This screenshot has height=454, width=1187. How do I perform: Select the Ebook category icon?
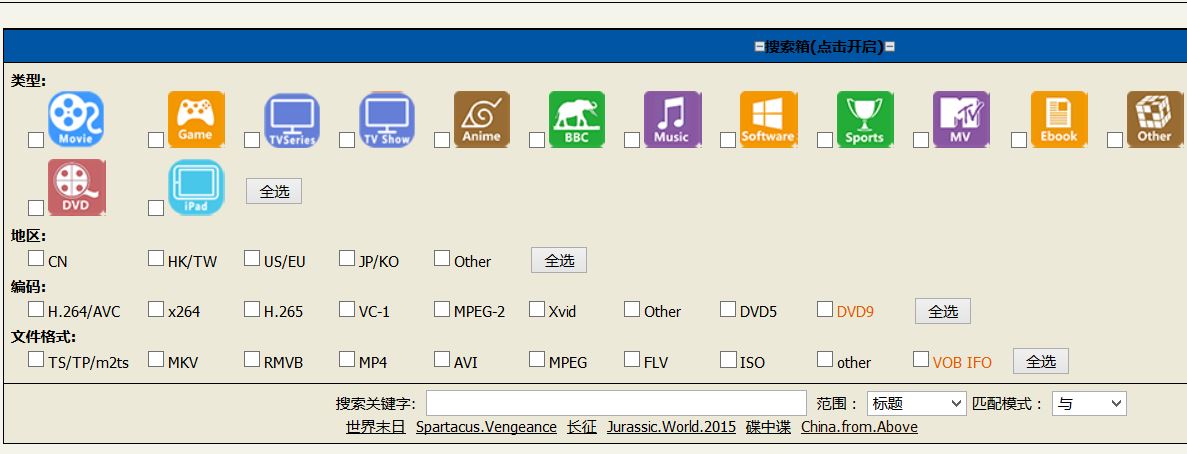pyautogui.click(x=1059, y=119)
